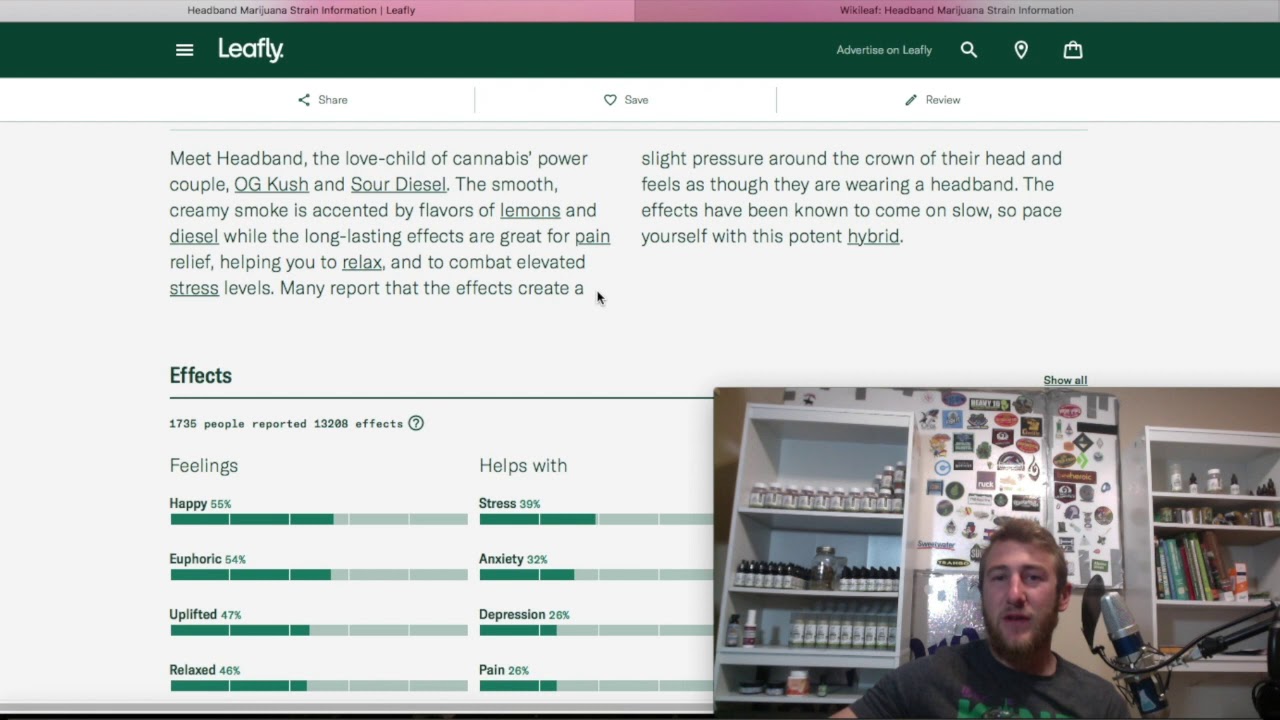Click the relax link
1280x720 pixels.
362,262
